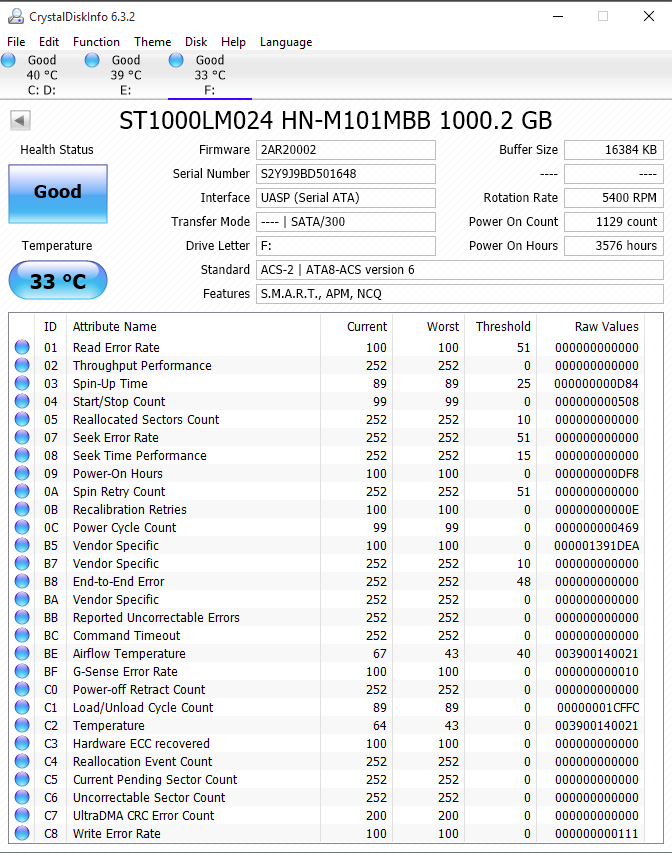Click the status orb of Command Timeout
This screenshot has height=853, width=672.
click(x=22, y=635)
